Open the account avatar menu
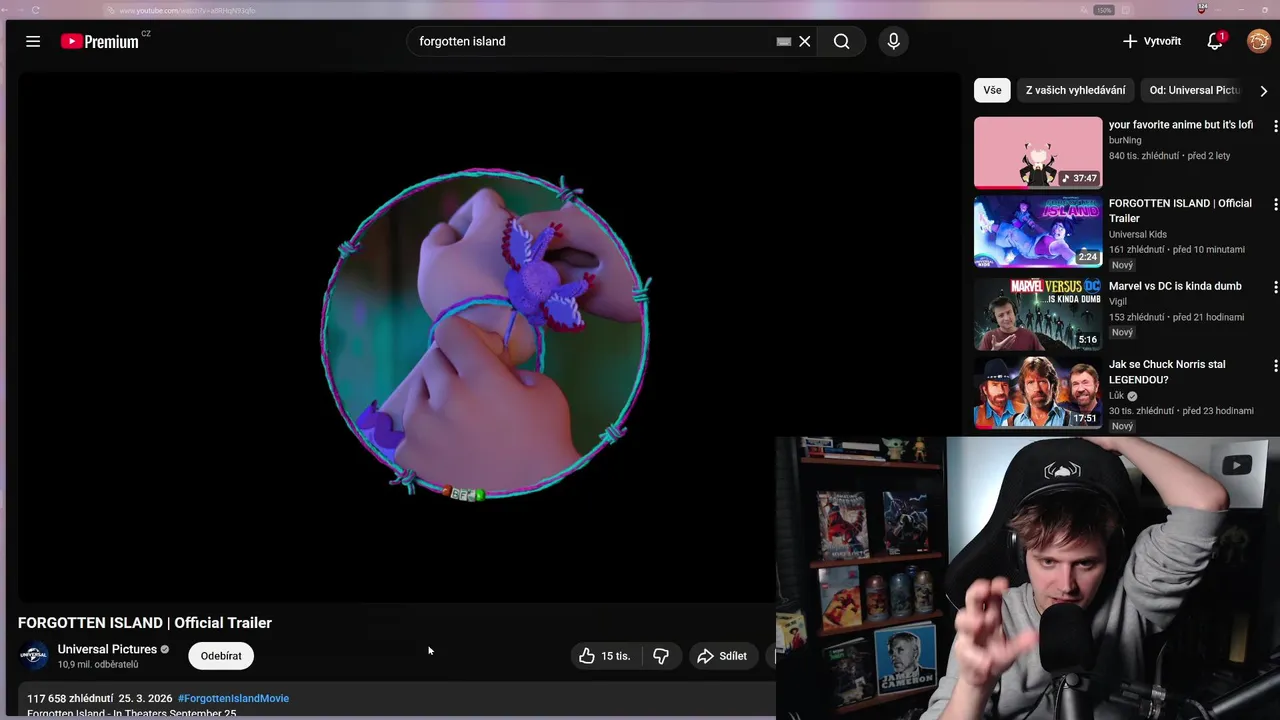This screenshot has width=1280, height=720. click(1258, 41)
